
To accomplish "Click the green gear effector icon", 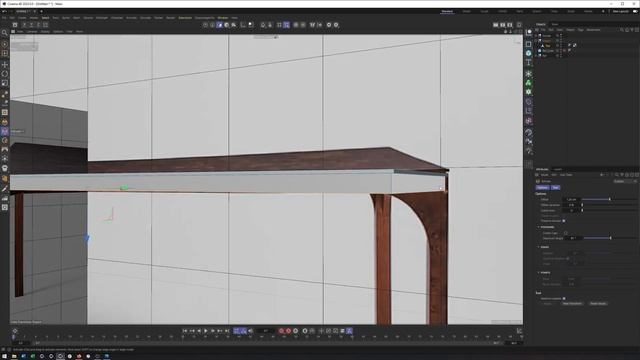I will (529, 92).
